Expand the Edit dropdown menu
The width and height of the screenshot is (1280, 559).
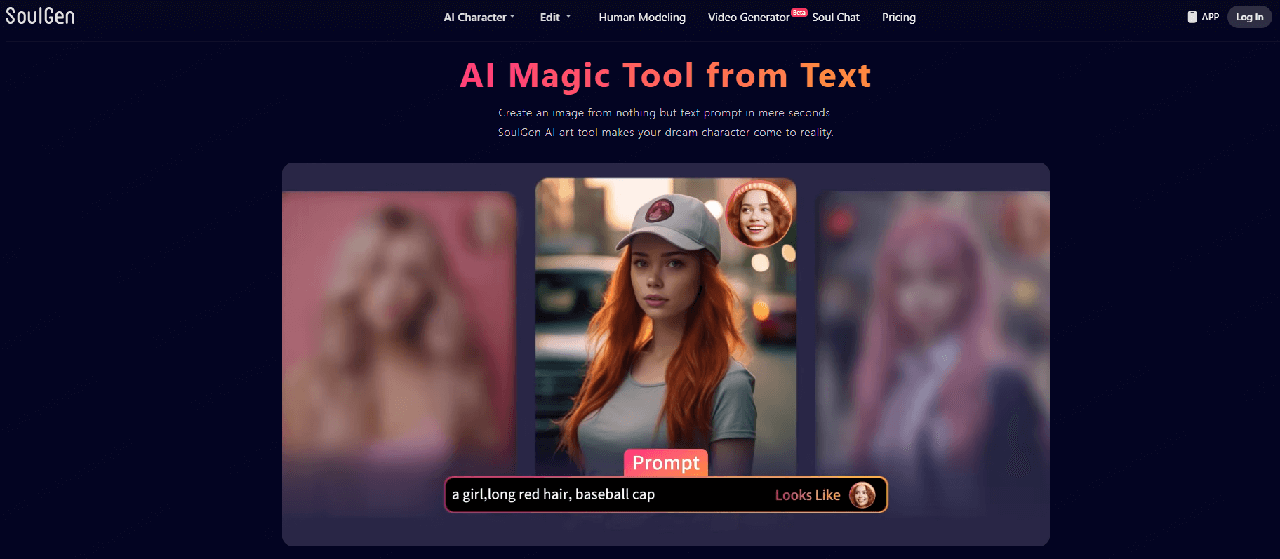[555, 17]
